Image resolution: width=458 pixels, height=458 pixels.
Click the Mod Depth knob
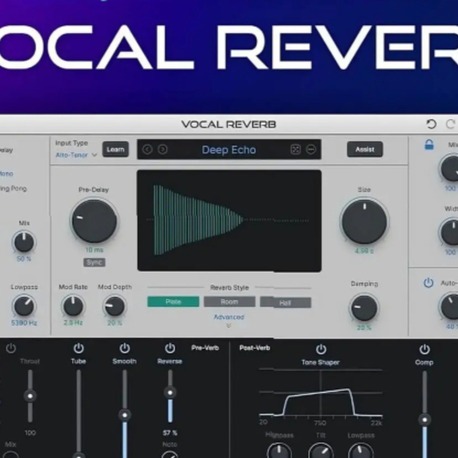pos(114,306)
